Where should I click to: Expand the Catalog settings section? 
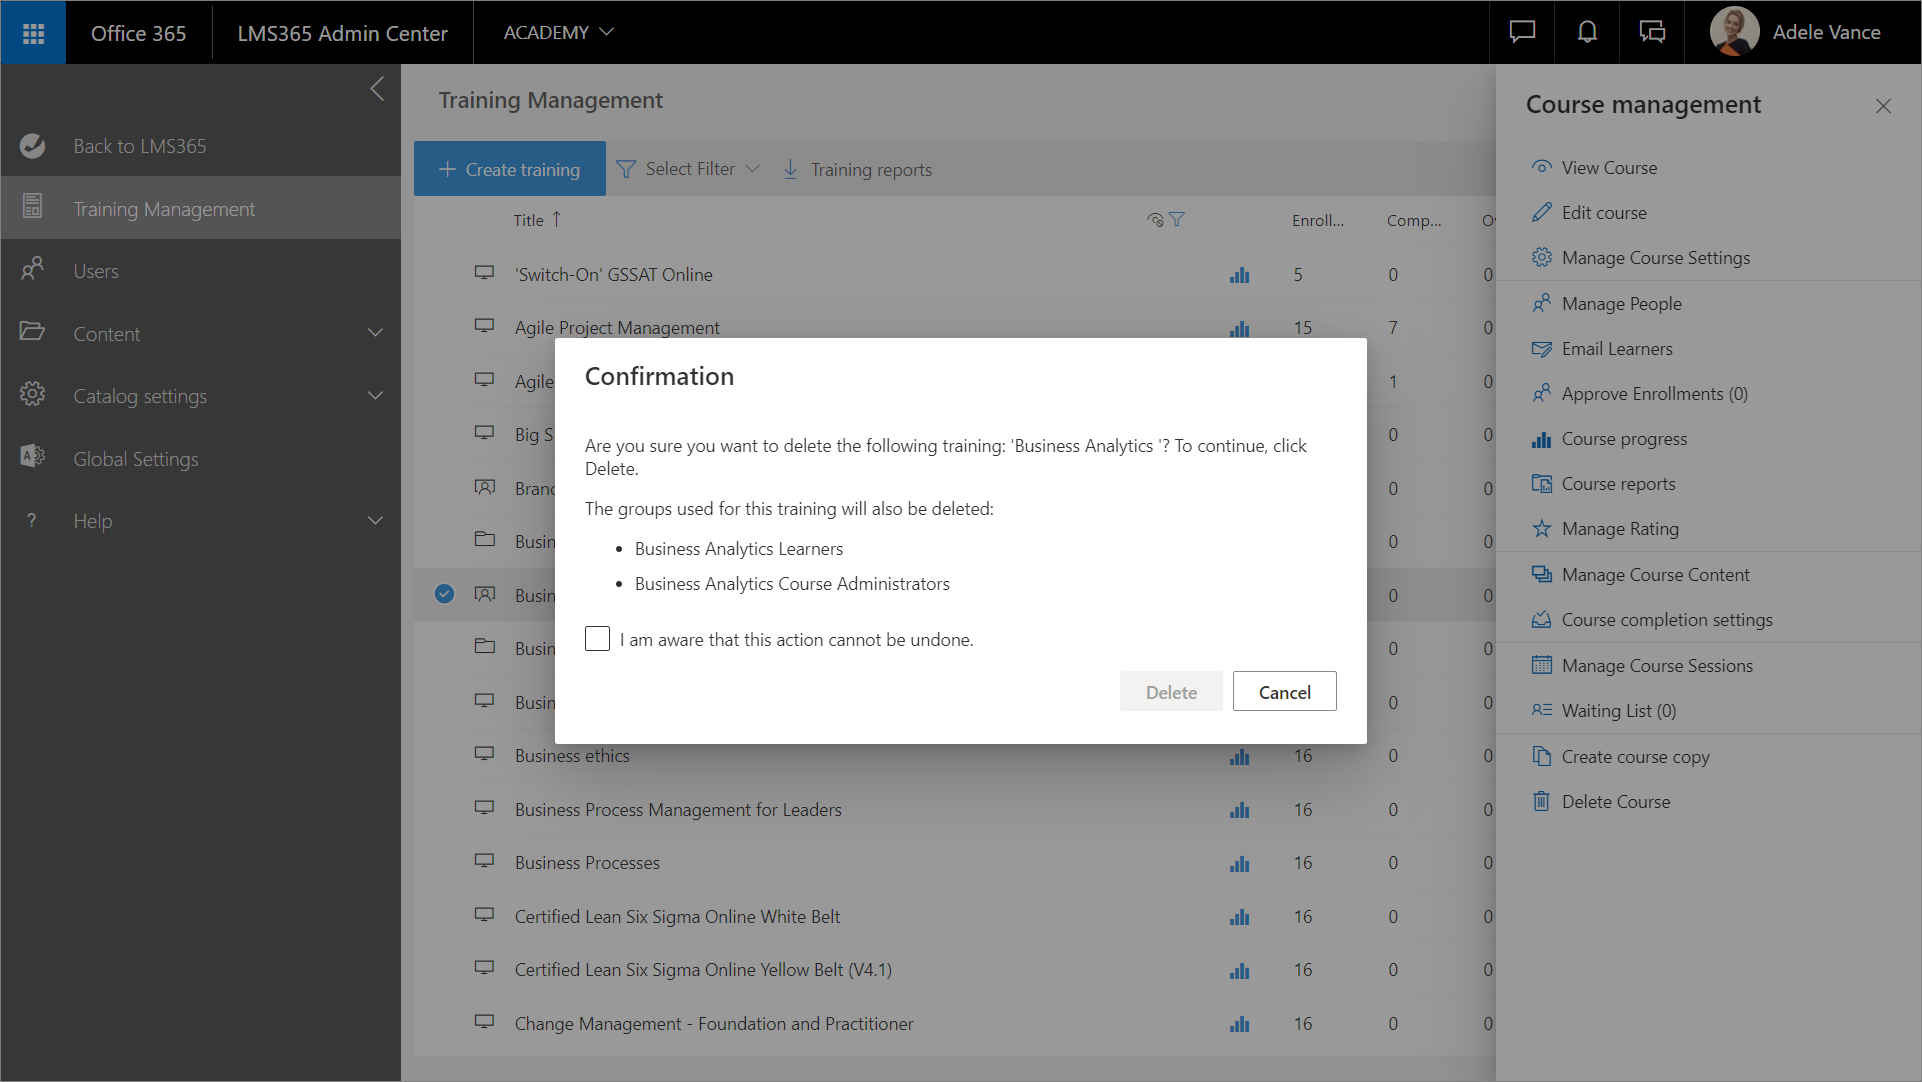[x=375, y=396]
